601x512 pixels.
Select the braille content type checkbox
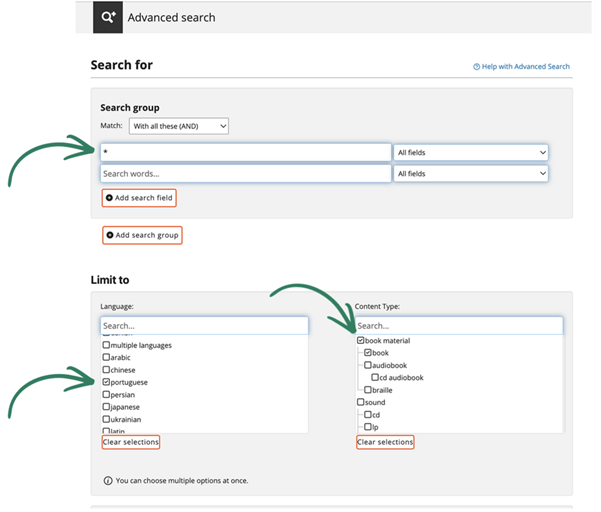point(368,390)
